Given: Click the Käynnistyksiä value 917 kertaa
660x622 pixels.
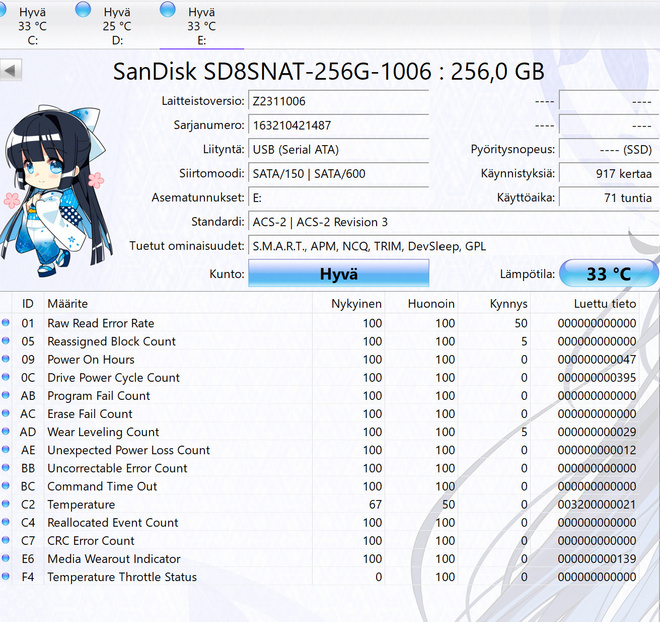Looking at the screenshot, I should coord(609,173).
